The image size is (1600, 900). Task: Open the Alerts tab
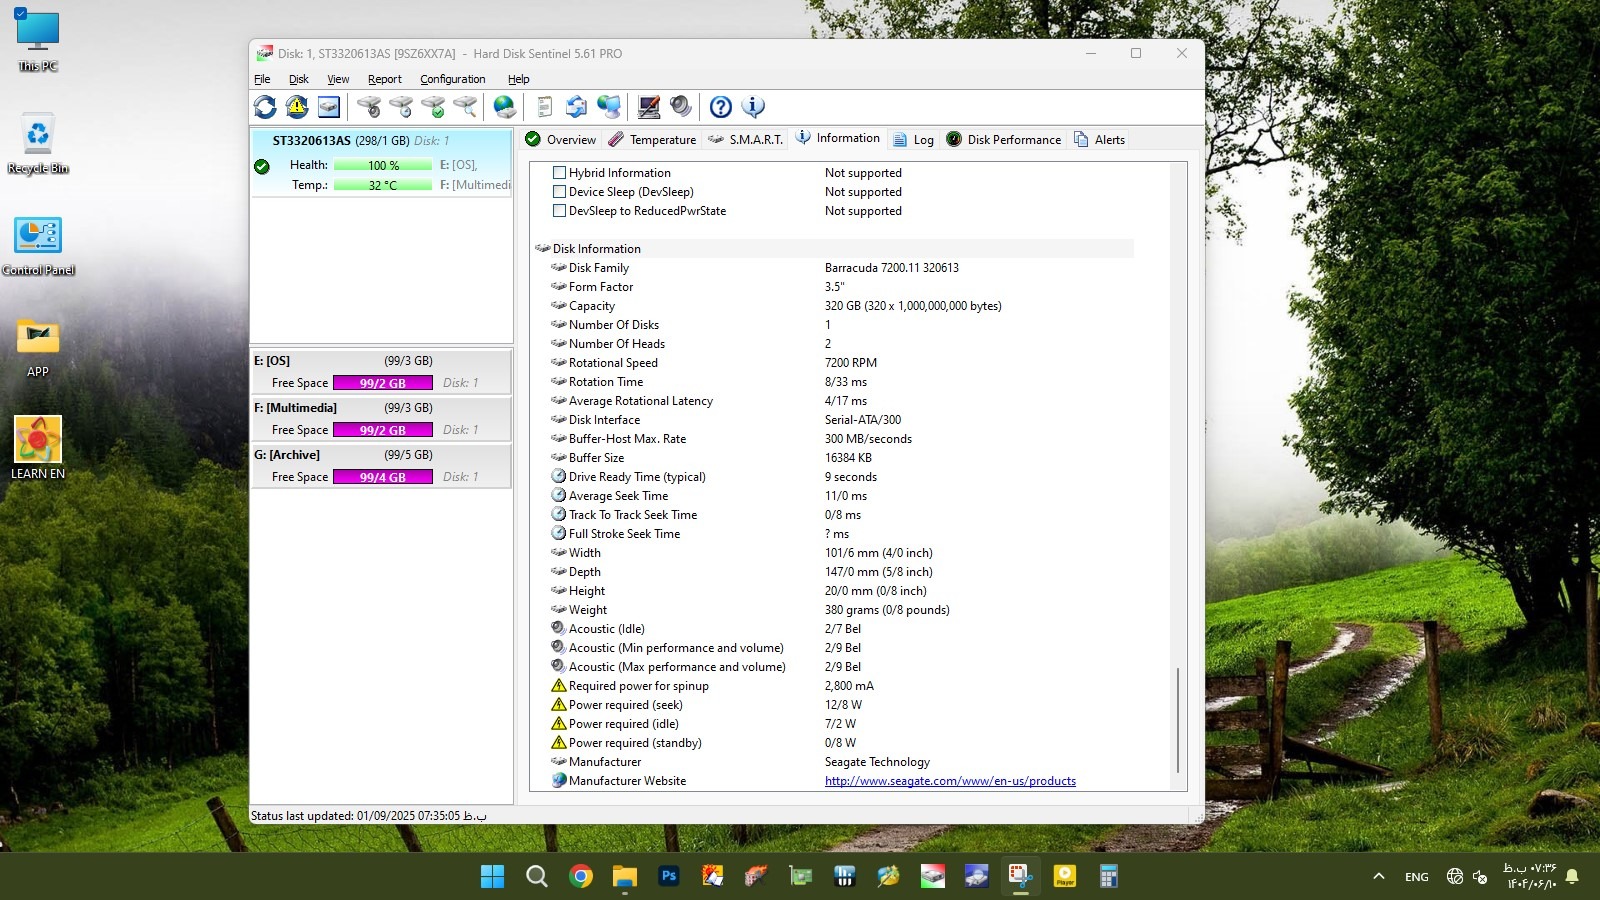pyautogui.click(x=1099, y=139)
